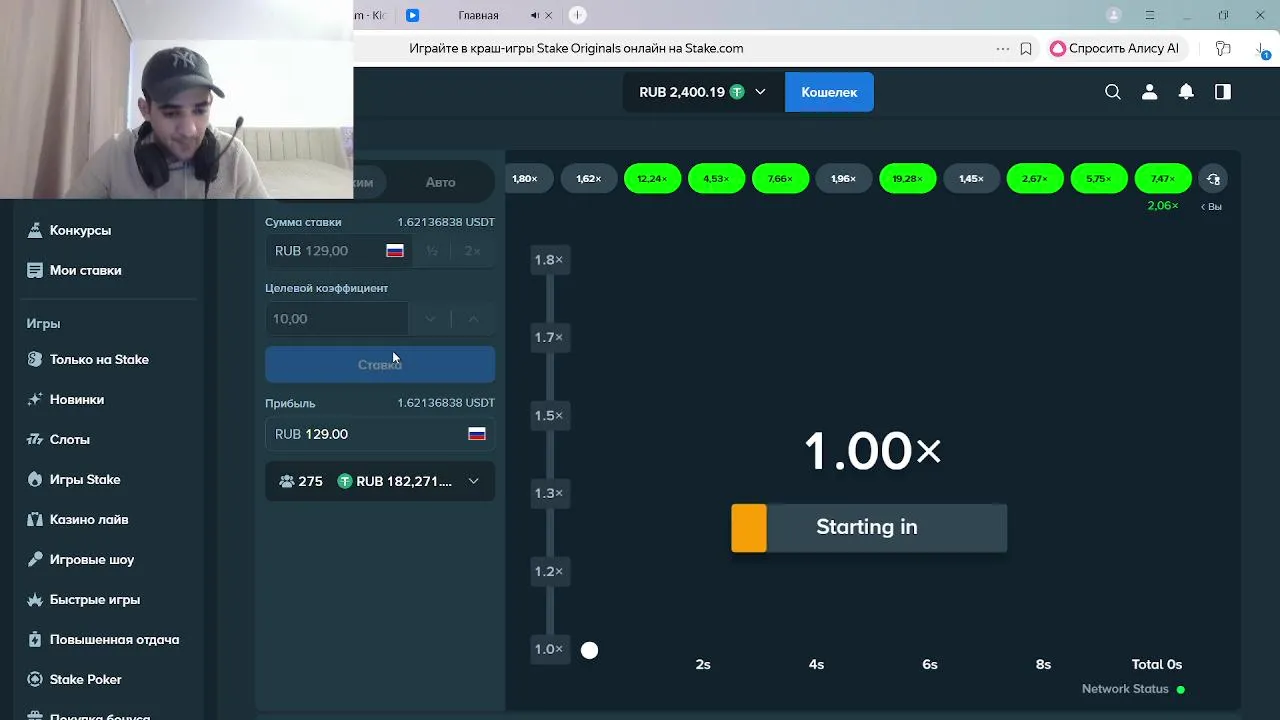Click the white dot on crash graph
This screenshot has height=720, width=1280.
tap(590, 651)
